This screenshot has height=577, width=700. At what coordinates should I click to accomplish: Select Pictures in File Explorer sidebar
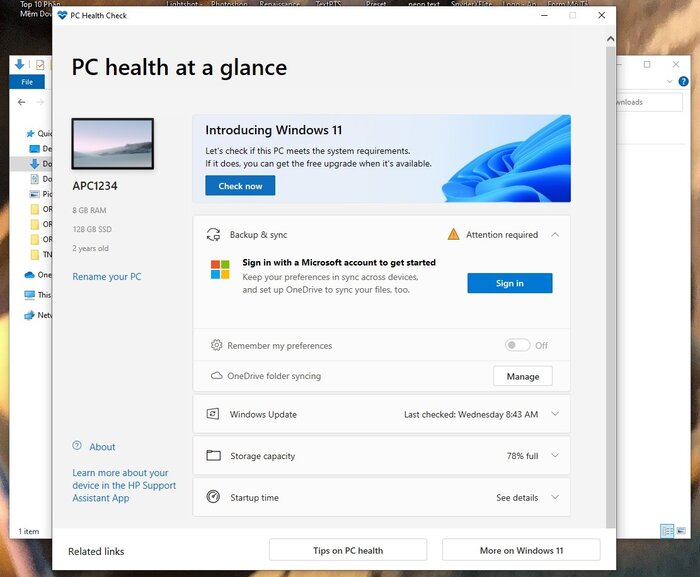click(x=41, y=194)
